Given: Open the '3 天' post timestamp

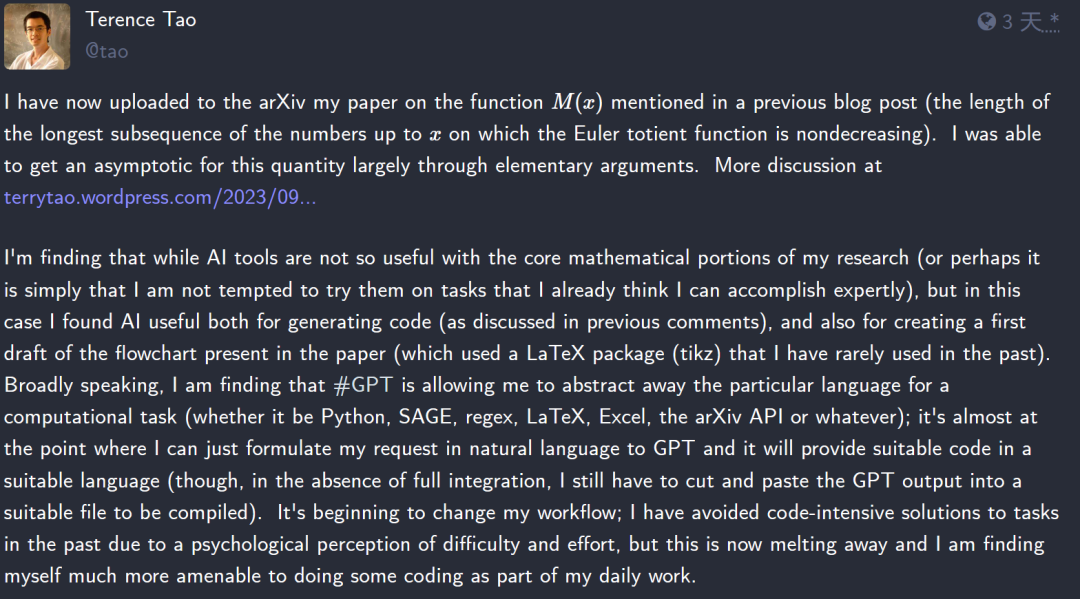Looking at the screenshot, I should 1022,22.
